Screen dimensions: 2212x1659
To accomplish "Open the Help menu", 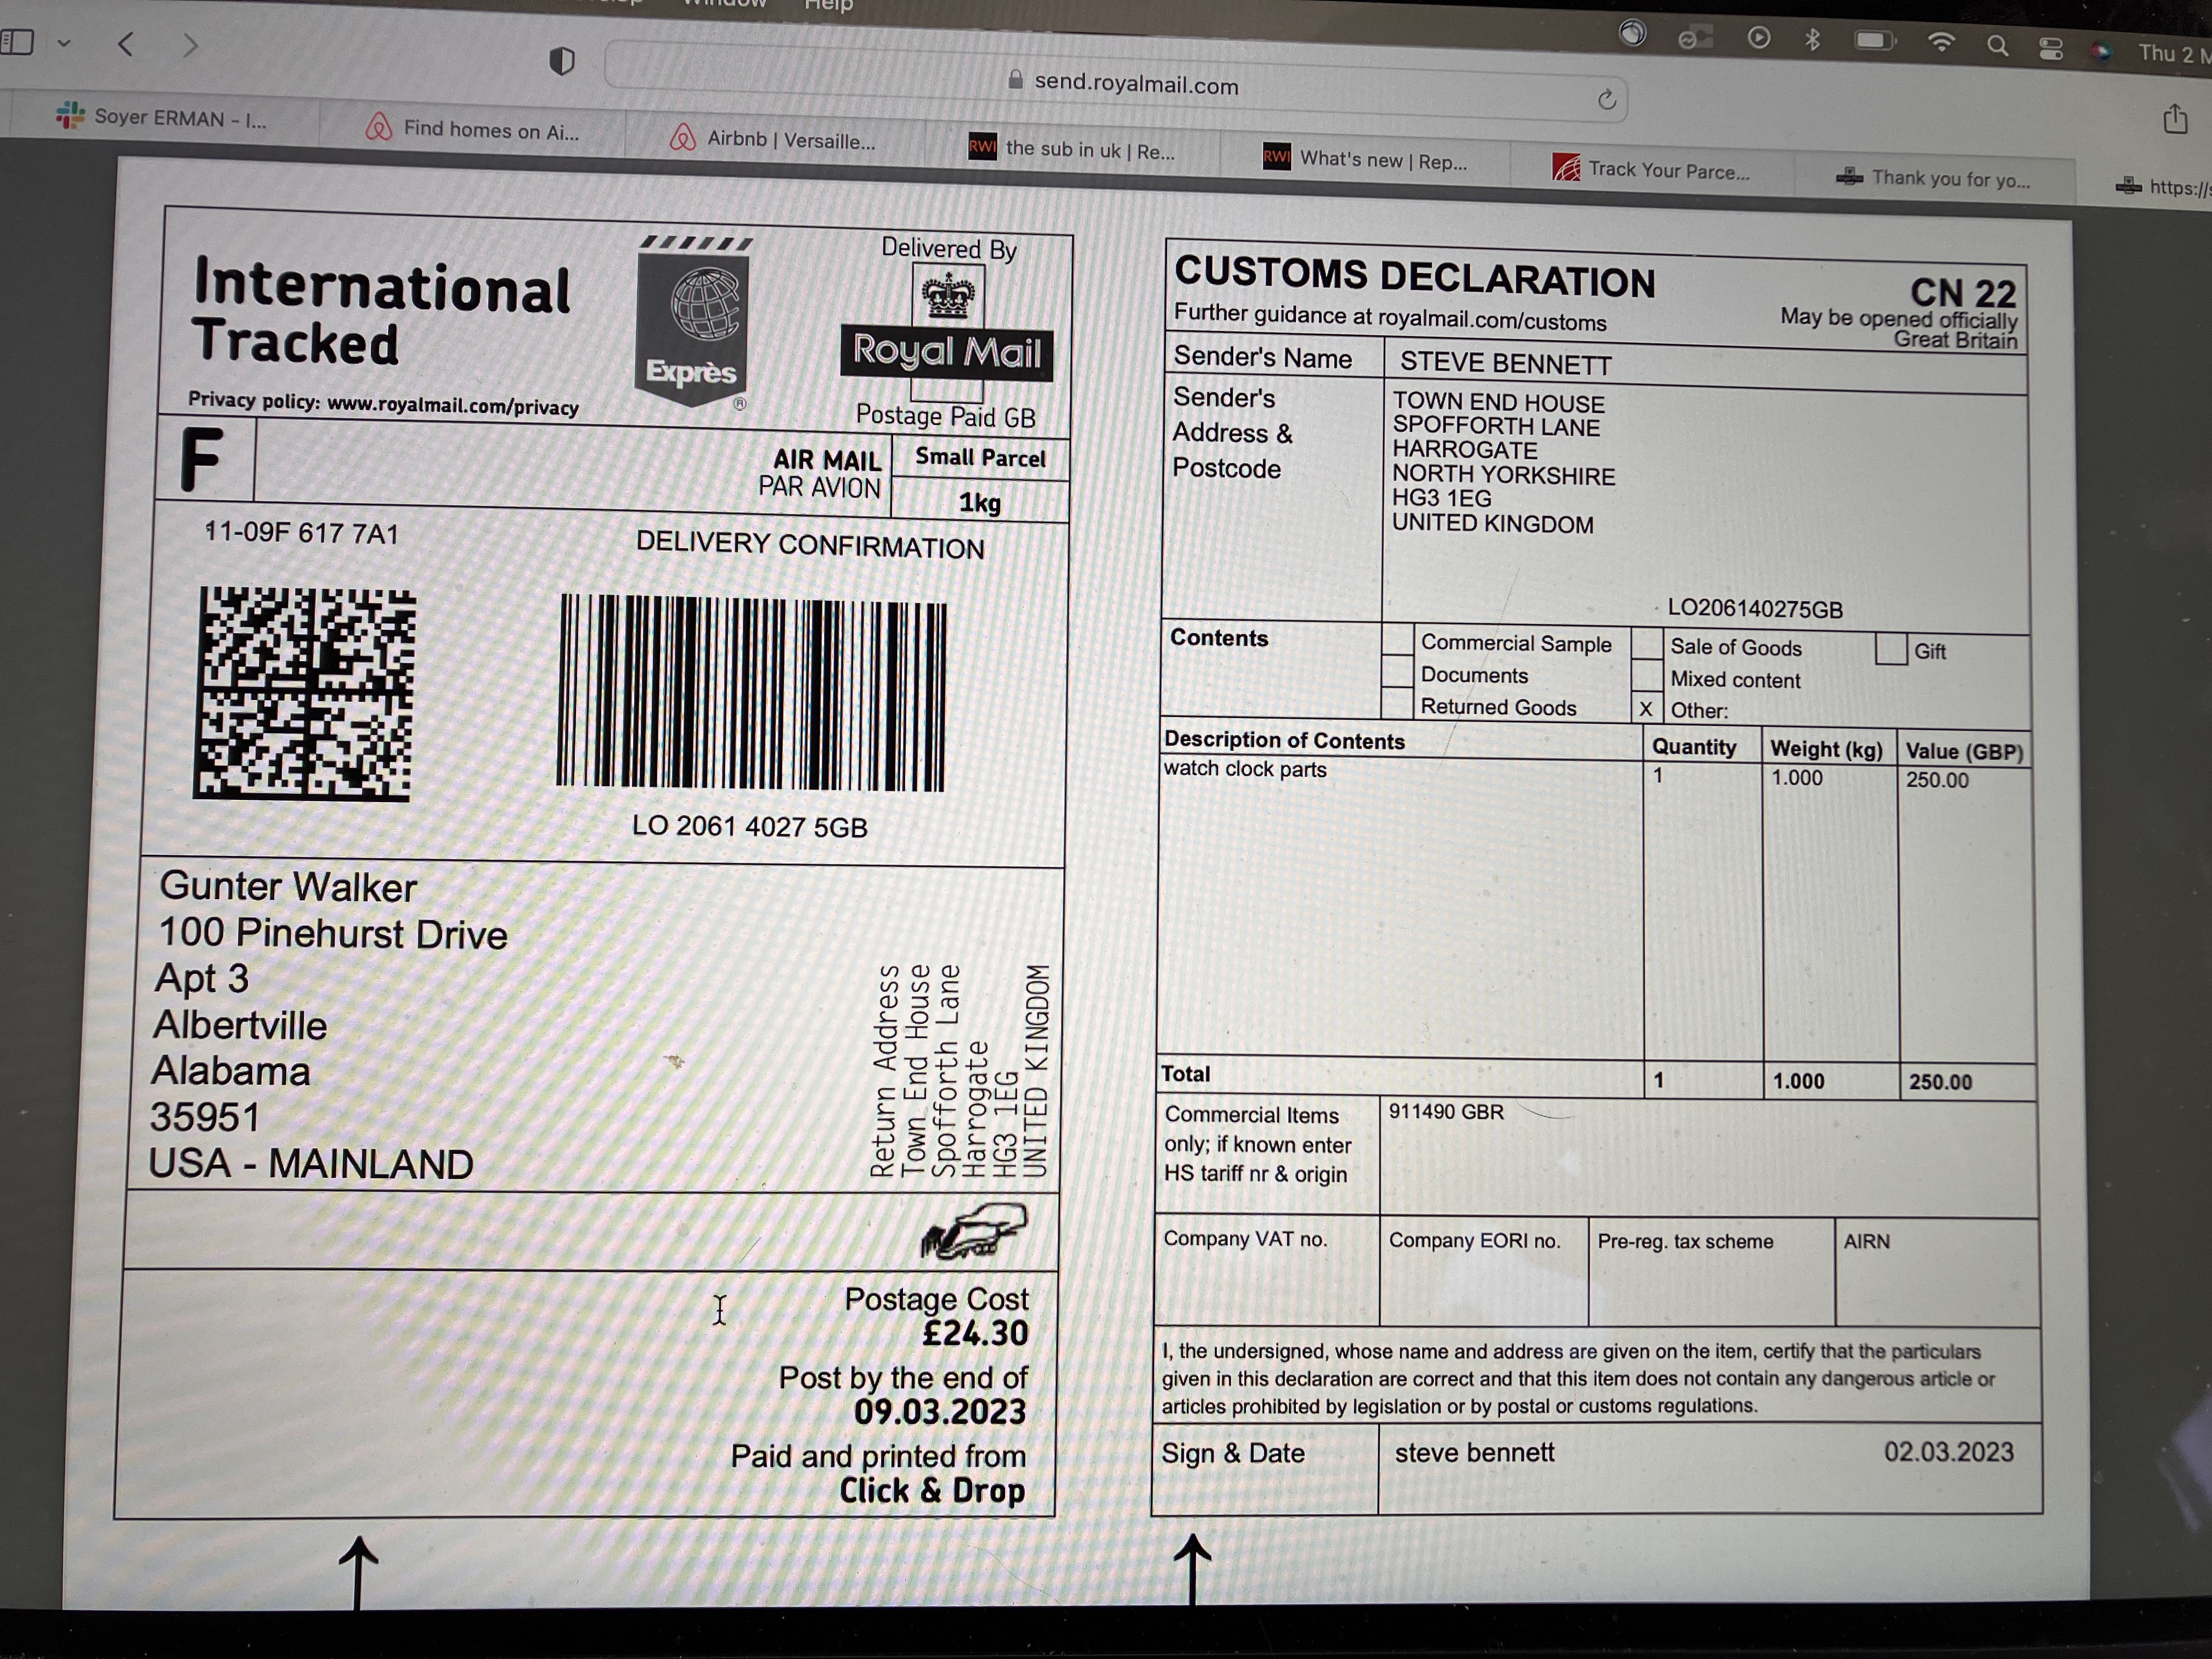I will tap(829, 5).
